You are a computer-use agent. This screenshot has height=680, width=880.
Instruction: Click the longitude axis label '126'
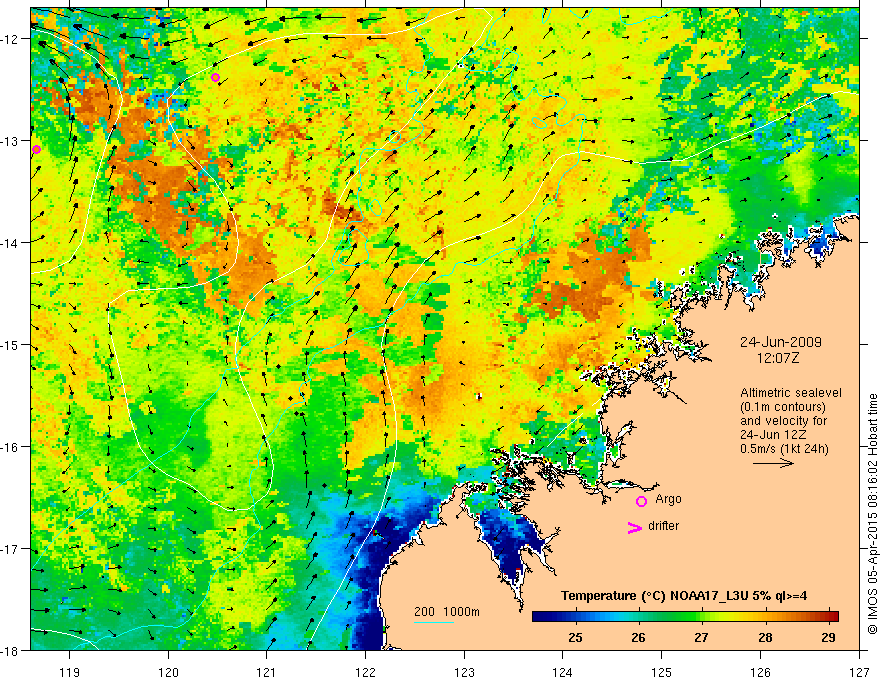[760, 672]
